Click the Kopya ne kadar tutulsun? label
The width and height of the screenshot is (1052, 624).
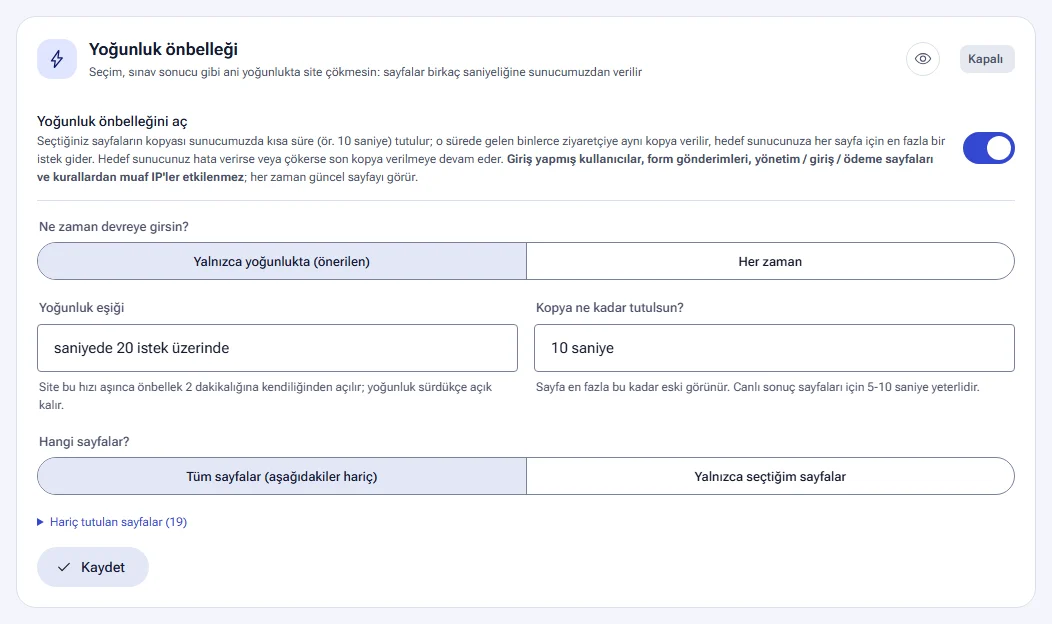[x=609, y=308]
